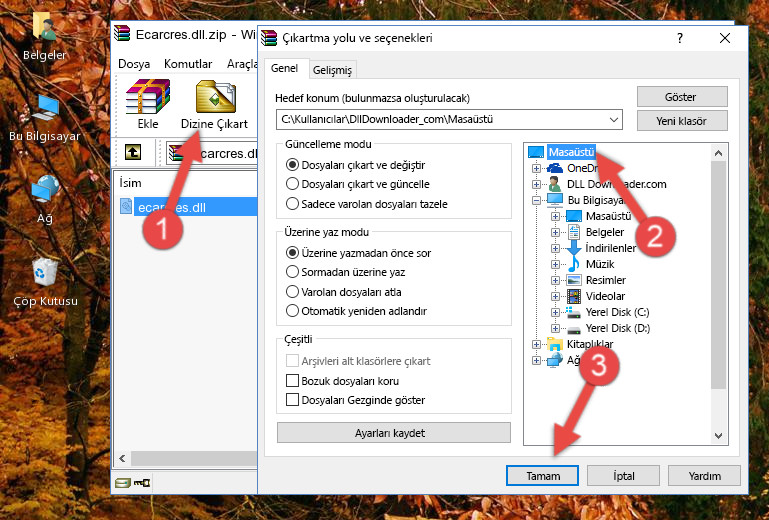Open the Belgeler desktop icon
769x520 pixels.
(44, 35)
